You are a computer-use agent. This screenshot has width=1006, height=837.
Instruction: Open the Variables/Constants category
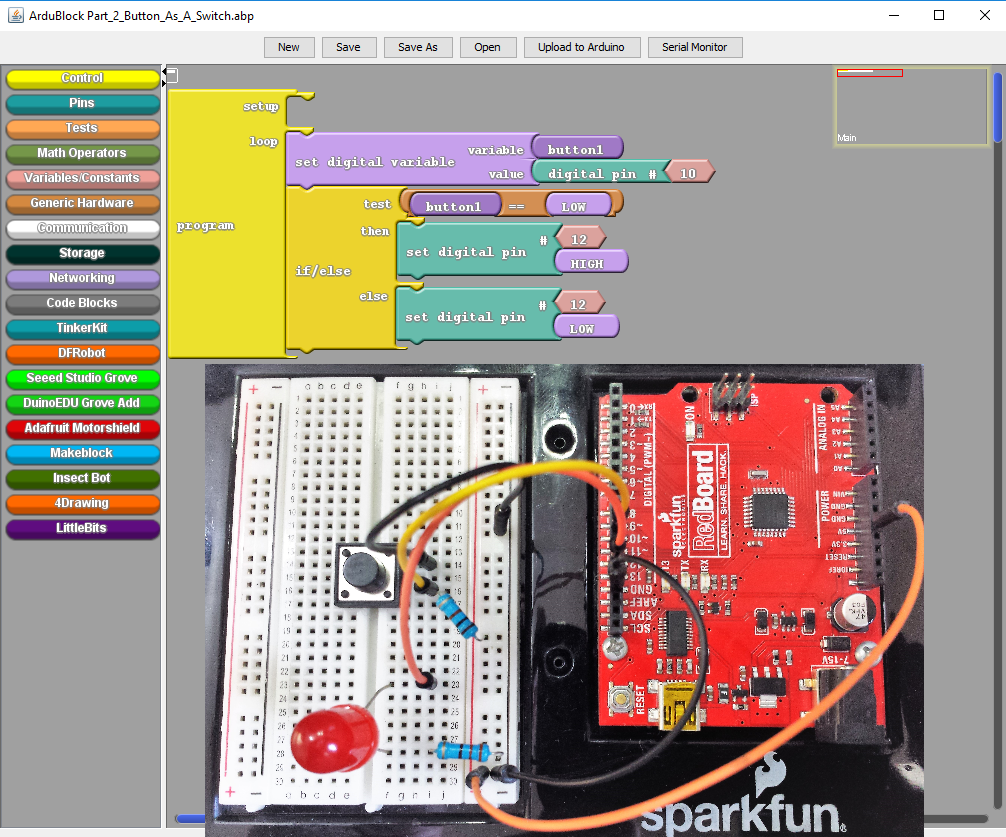pyautogui.click(x=82, y=178)
